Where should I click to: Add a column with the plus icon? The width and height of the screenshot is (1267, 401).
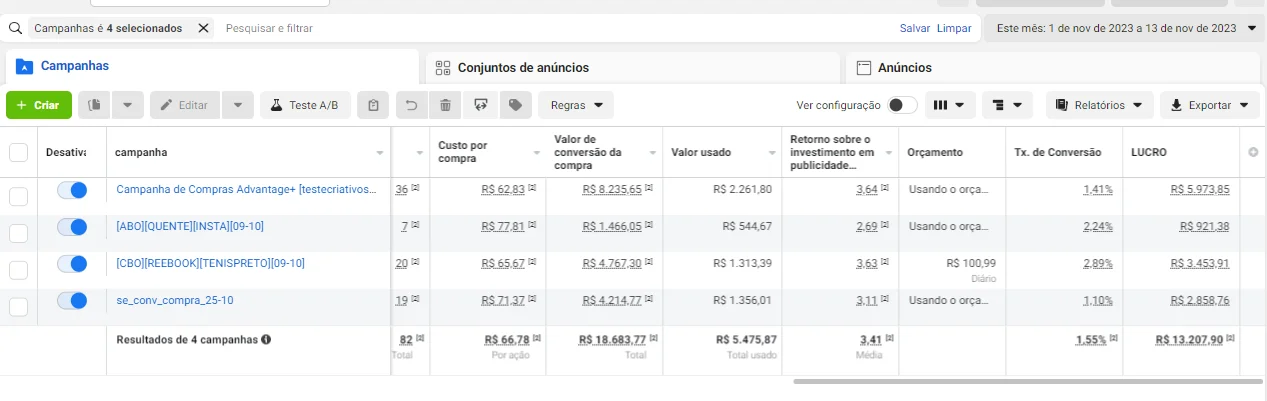click(1253, 153)
